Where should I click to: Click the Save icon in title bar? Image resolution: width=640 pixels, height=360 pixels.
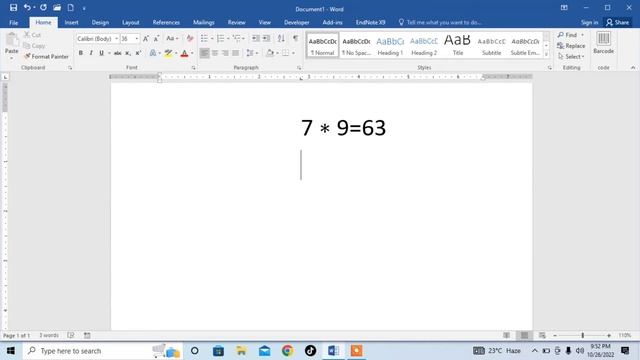[13, 8]
